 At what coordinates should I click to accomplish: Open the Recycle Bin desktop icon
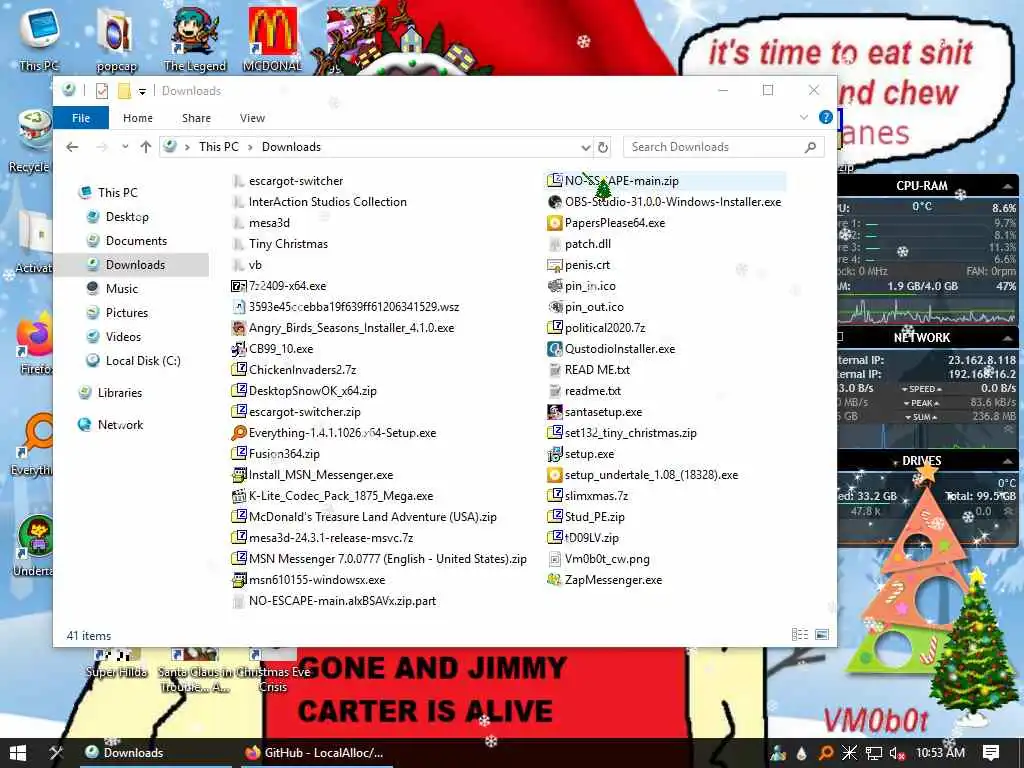click(33, 140)
